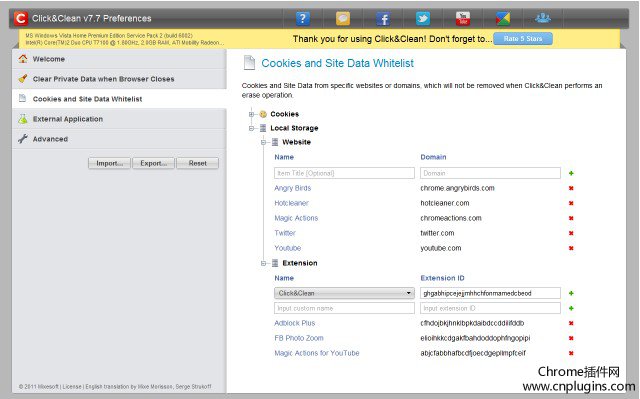Click youtube.com domain text
This screenshot has height=399, width=640.
[441, 248]
